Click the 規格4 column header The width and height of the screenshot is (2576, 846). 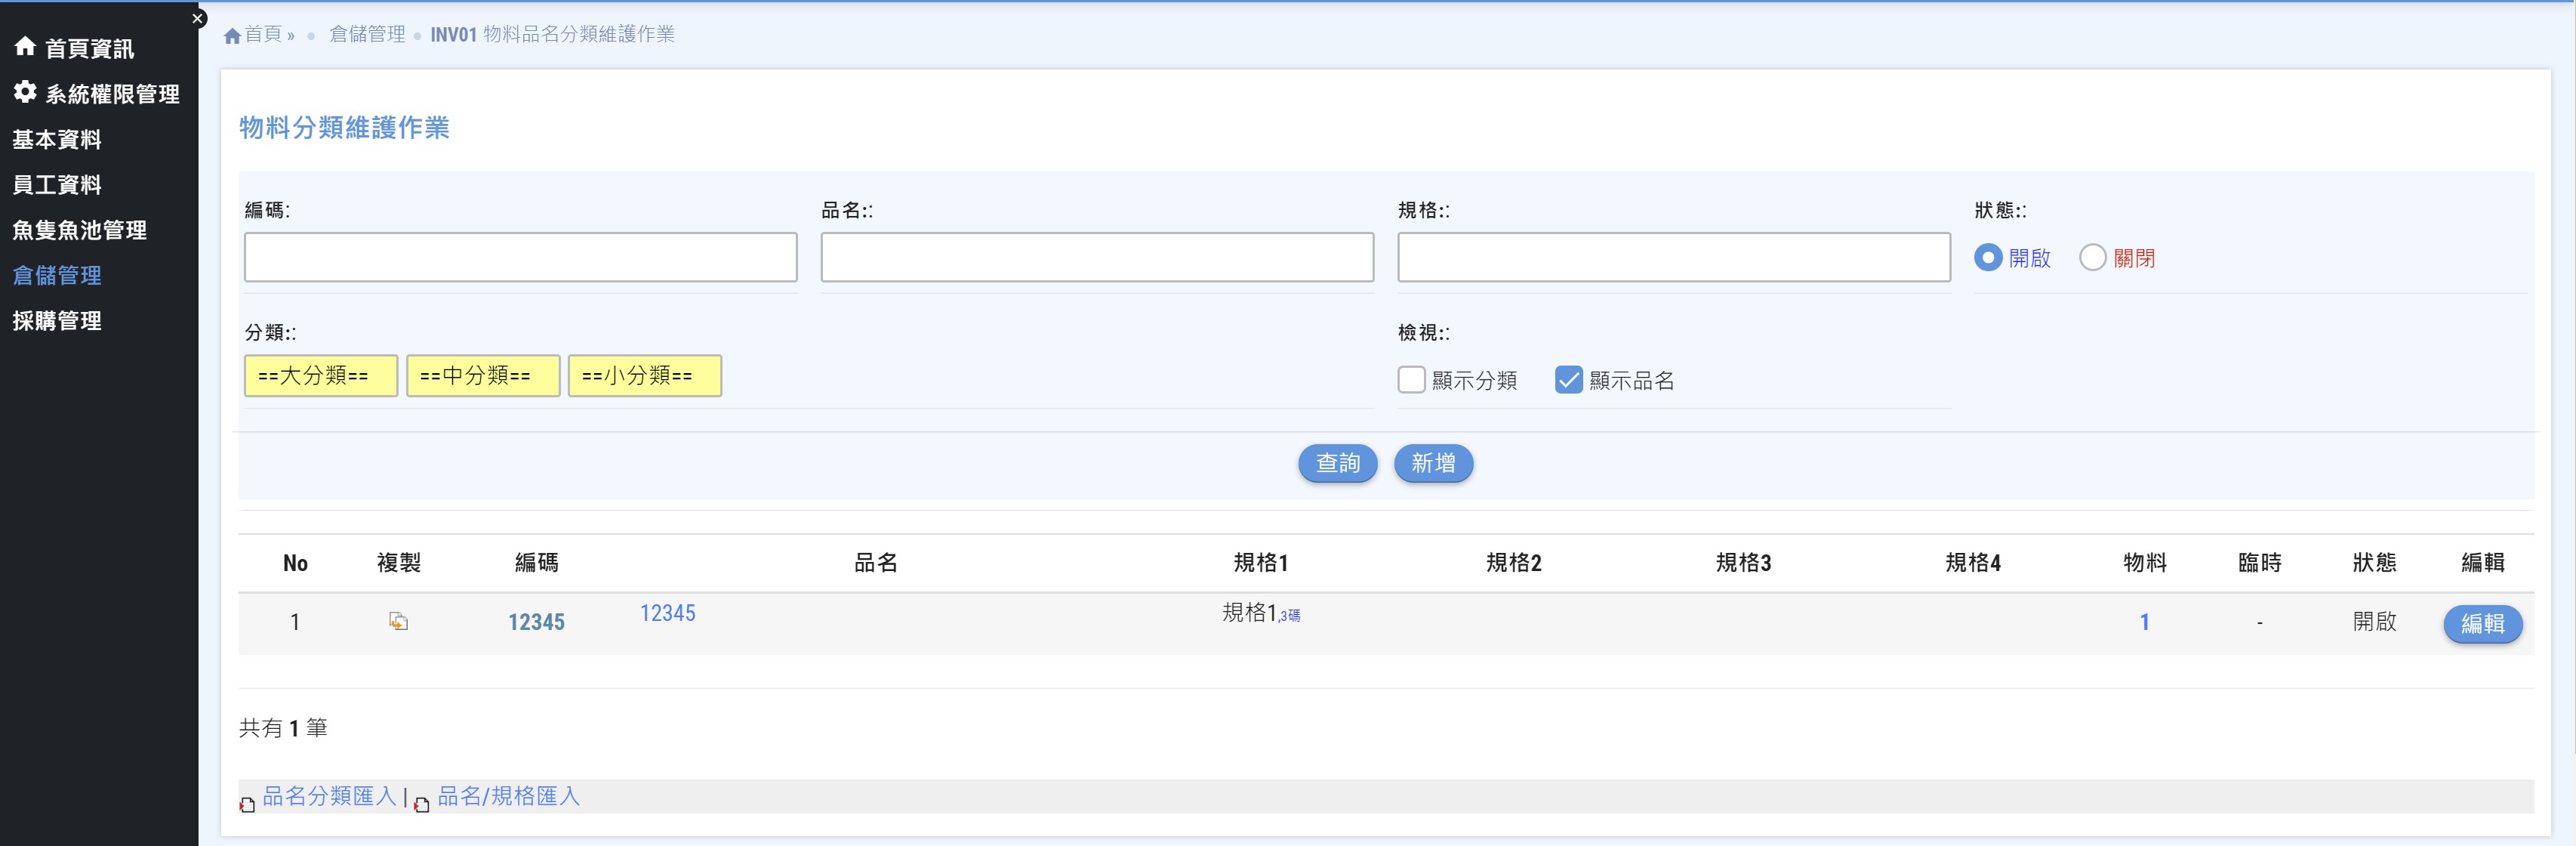[x=1972, y=563]
